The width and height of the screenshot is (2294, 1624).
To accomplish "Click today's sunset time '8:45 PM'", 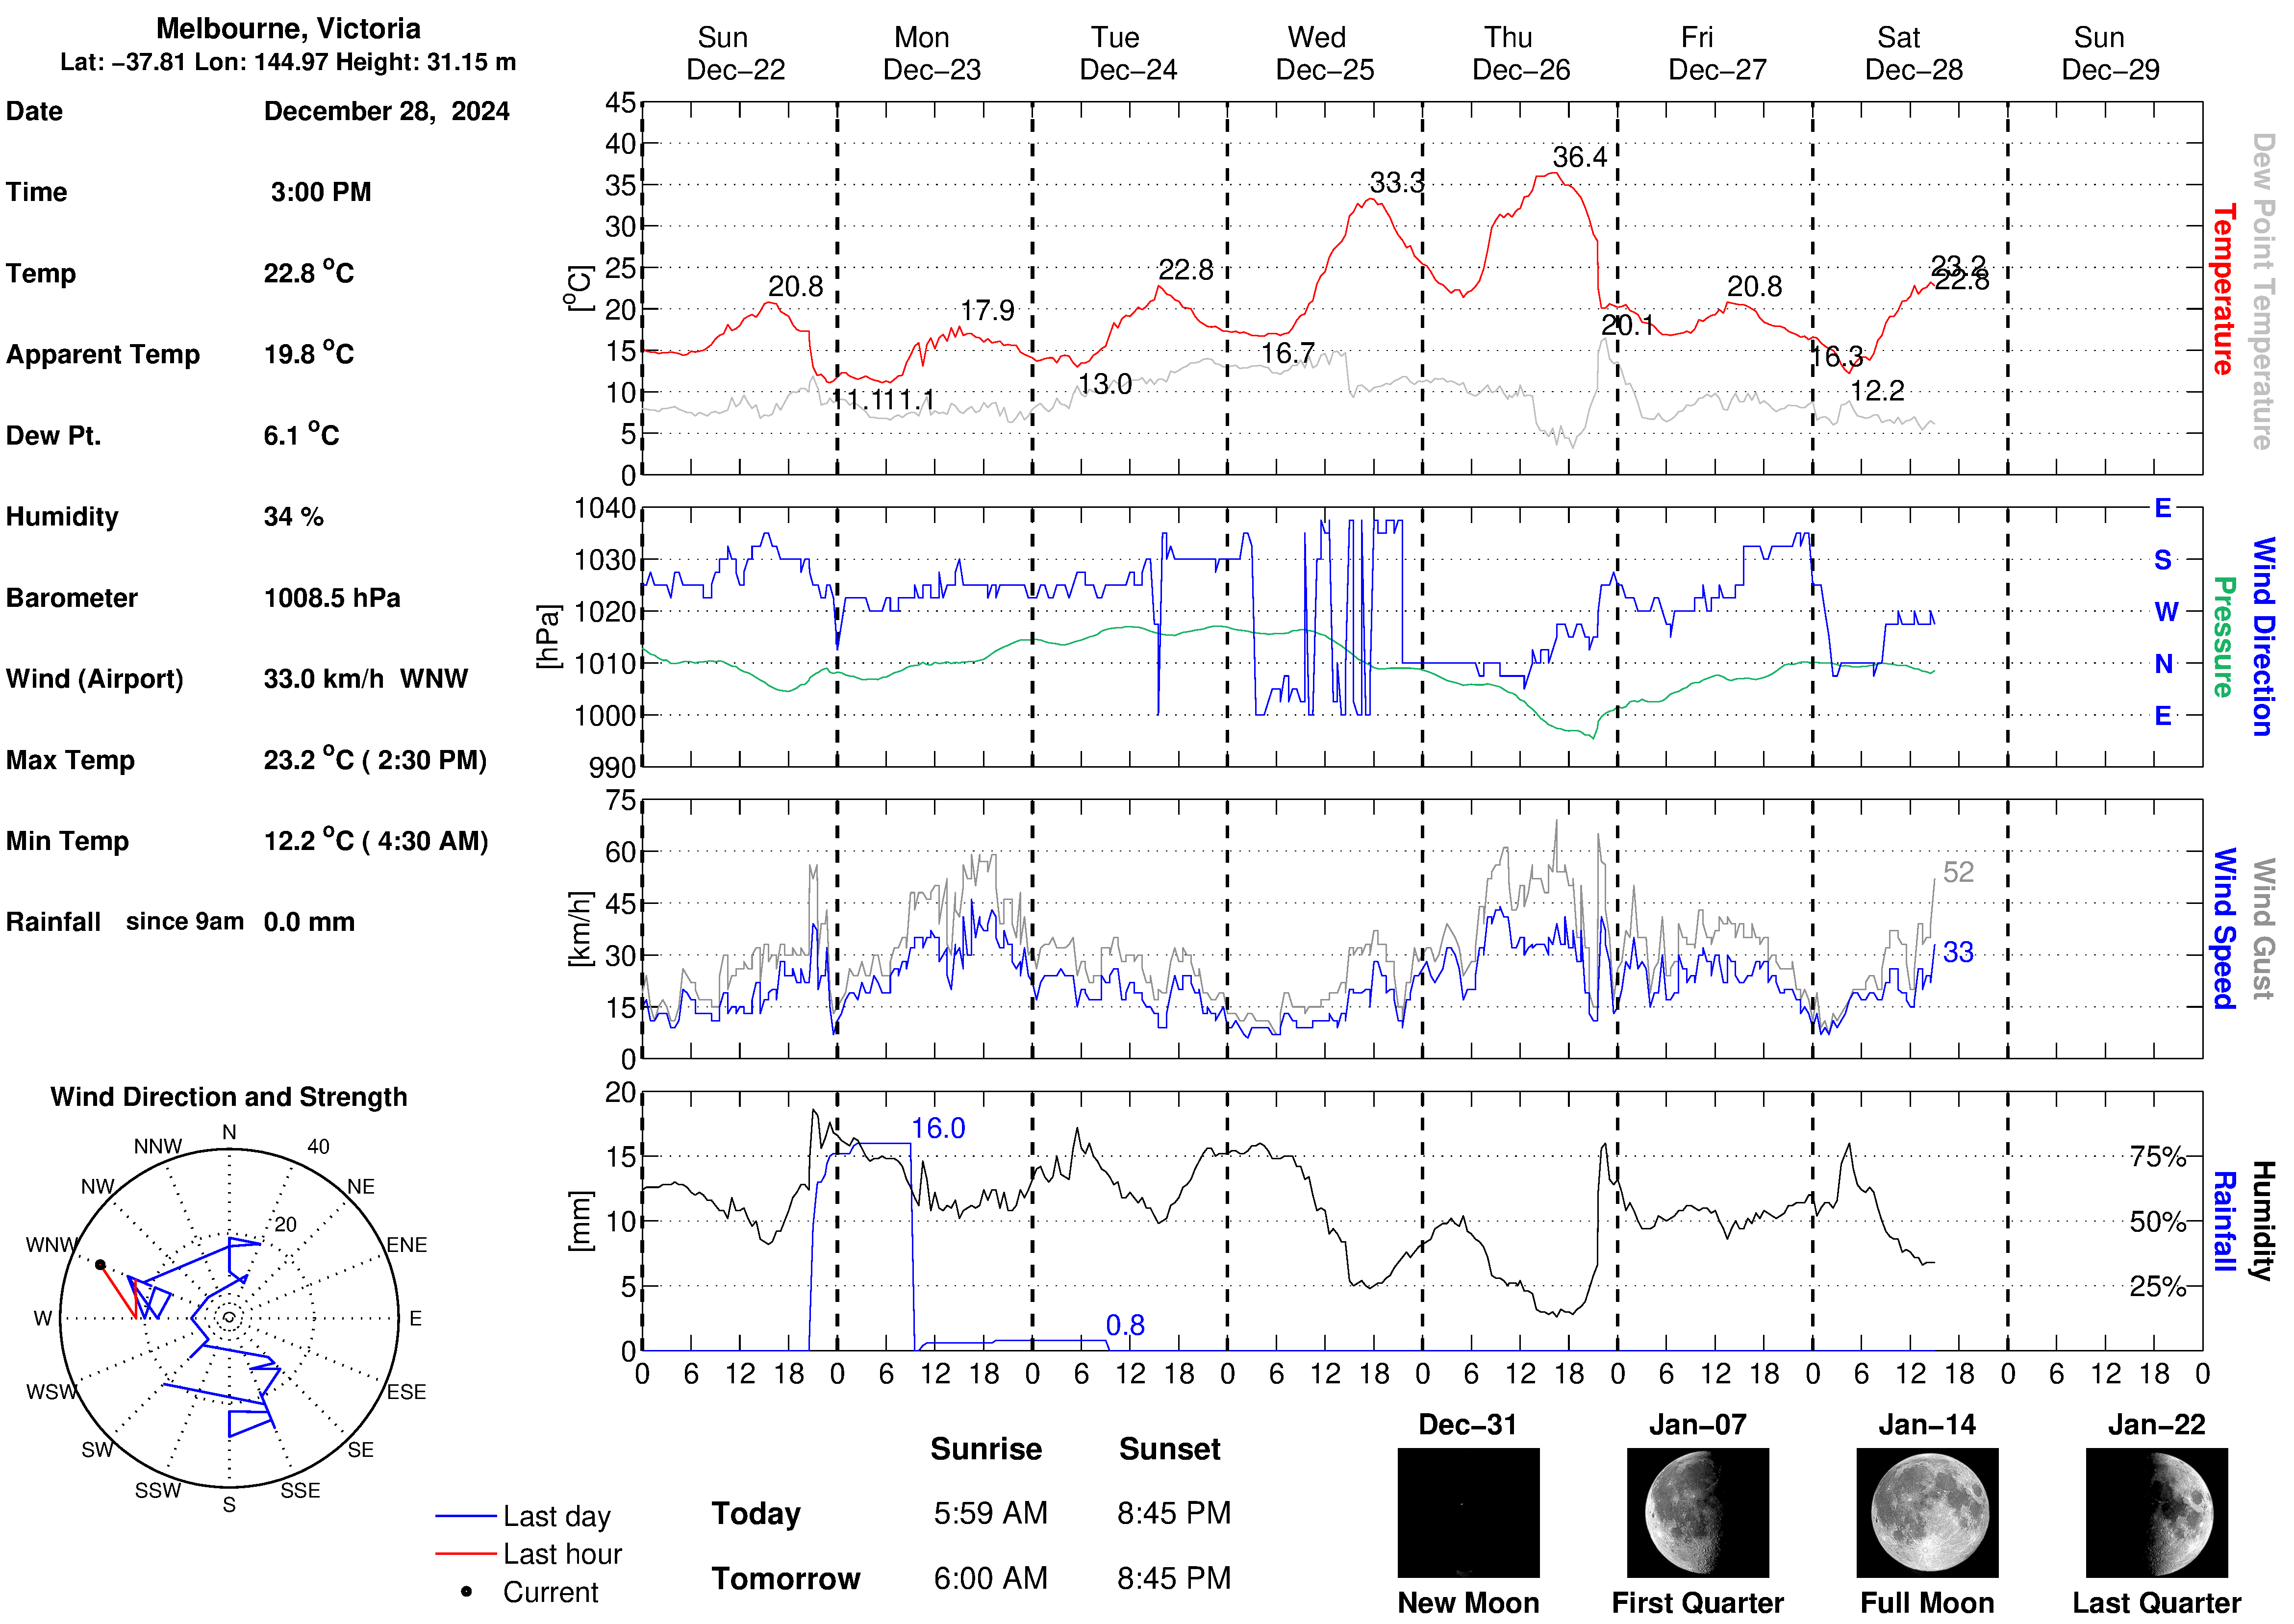I will point(1174,1513).
